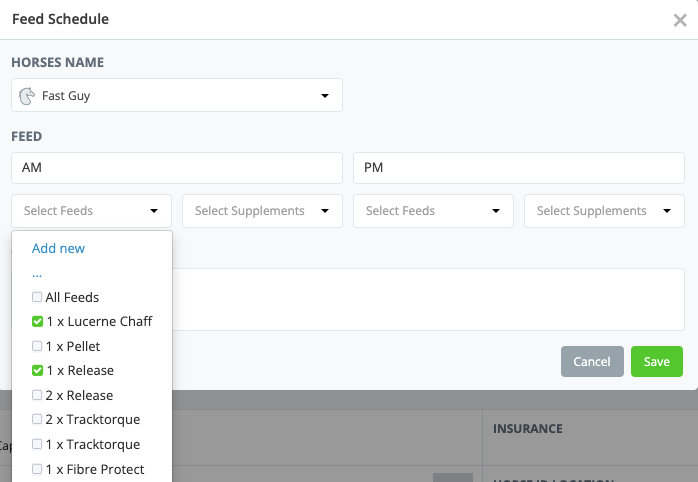Click the horse head icon beside Fast Guy
This screenshot has height=482, width=698.
coord(27,96)
